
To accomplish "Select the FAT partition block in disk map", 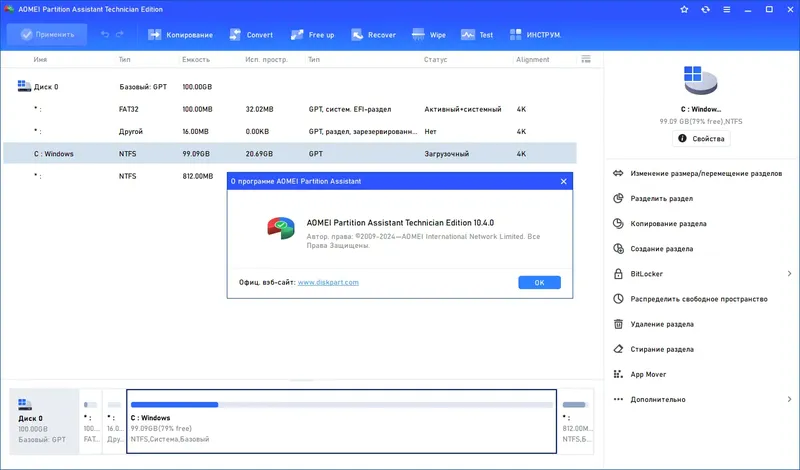I will (x=91, y=422).
